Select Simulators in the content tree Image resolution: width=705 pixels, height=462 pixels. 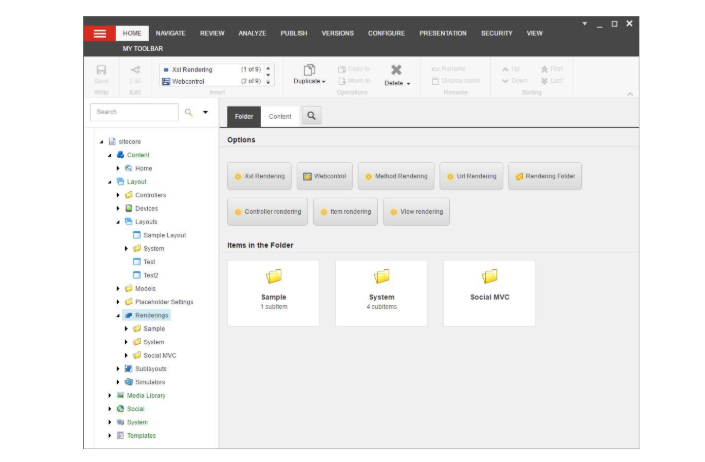[x=150, y=382]
